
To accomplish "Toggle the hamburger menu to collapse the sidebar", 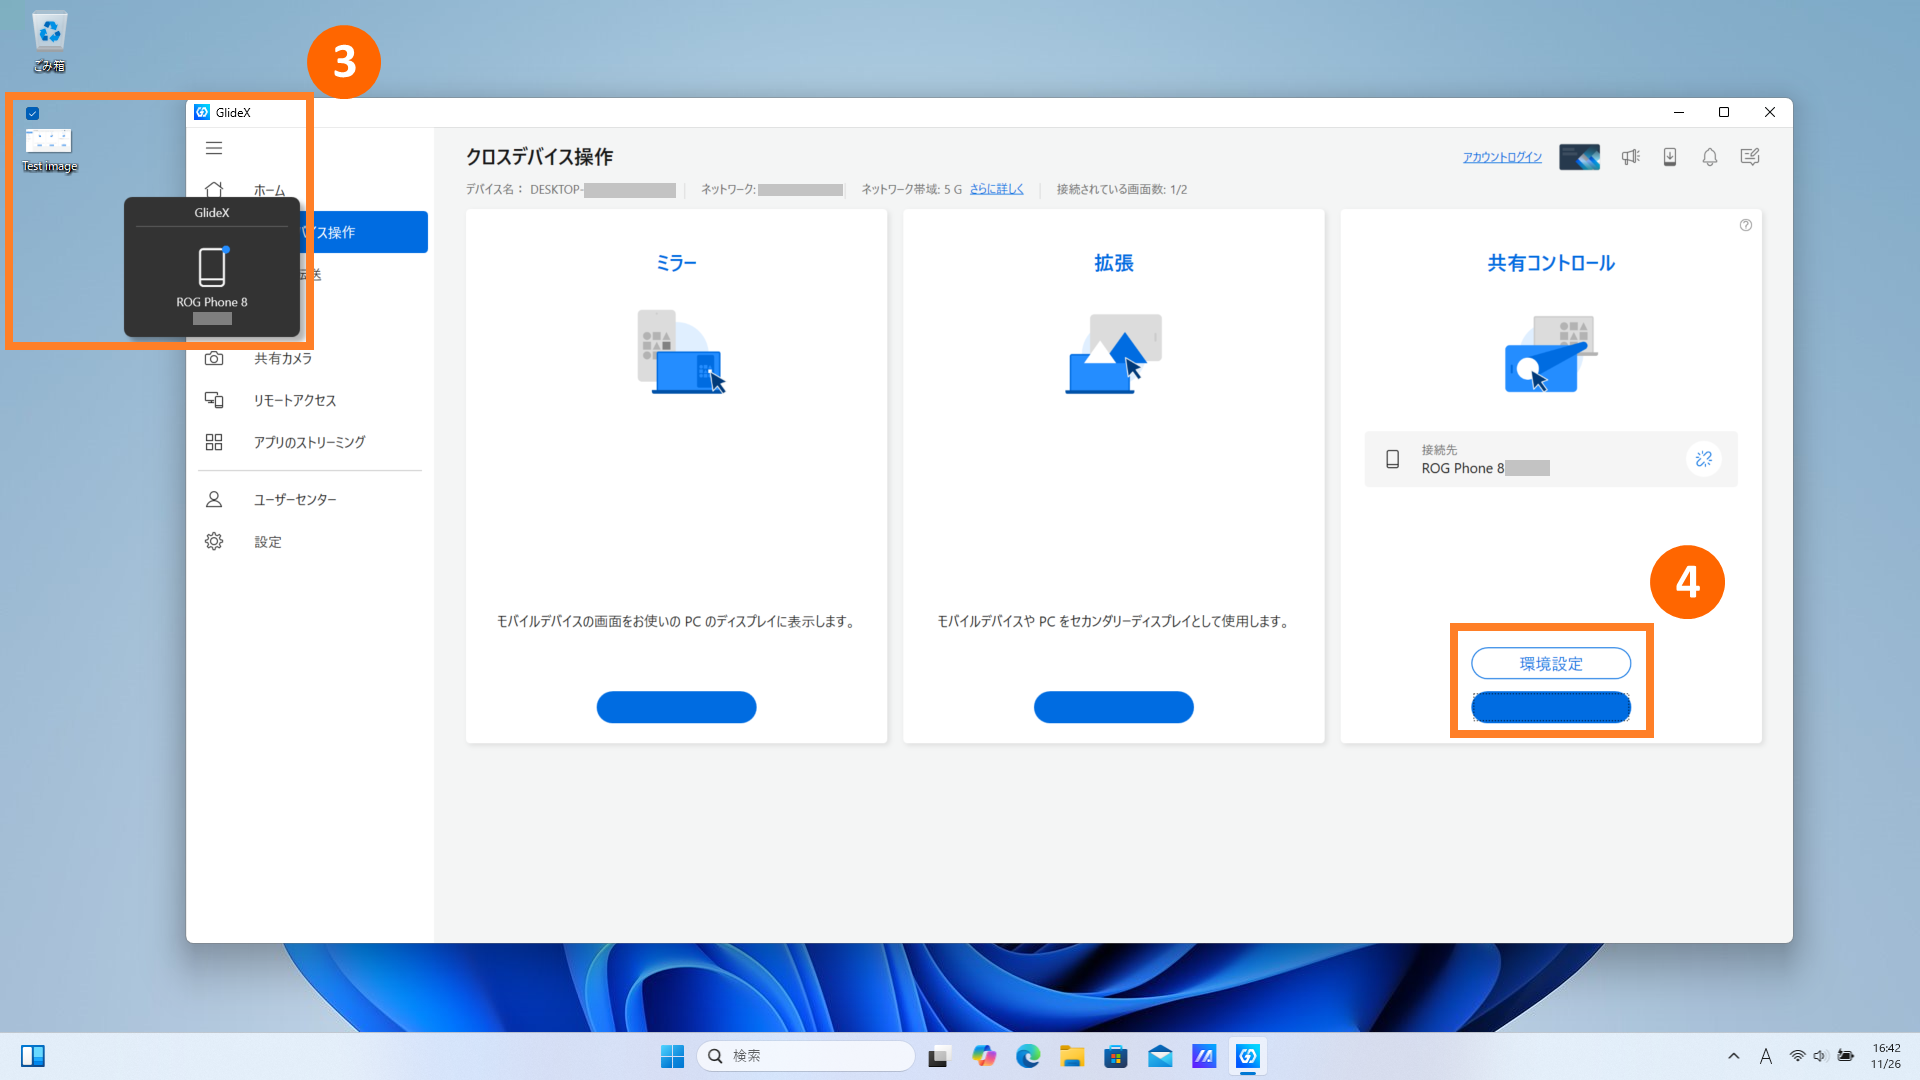I will tap(214, 148).
